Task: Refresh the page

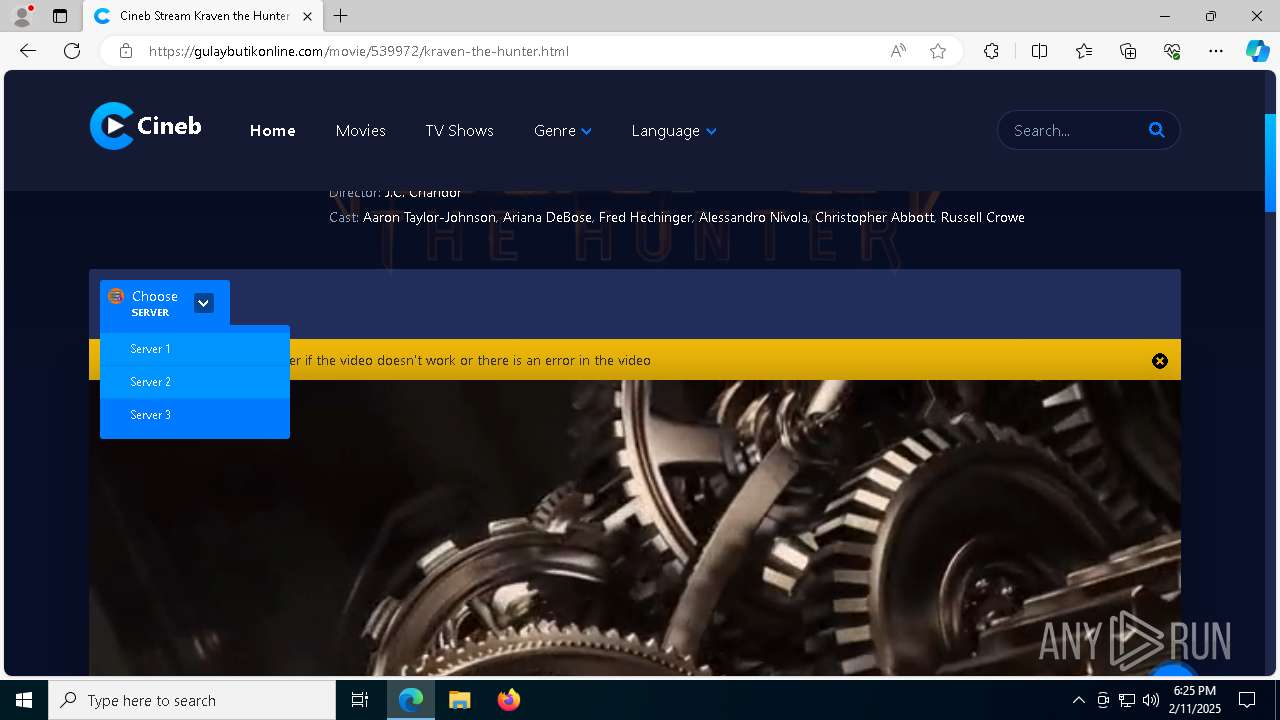Action: coord(72,51)
